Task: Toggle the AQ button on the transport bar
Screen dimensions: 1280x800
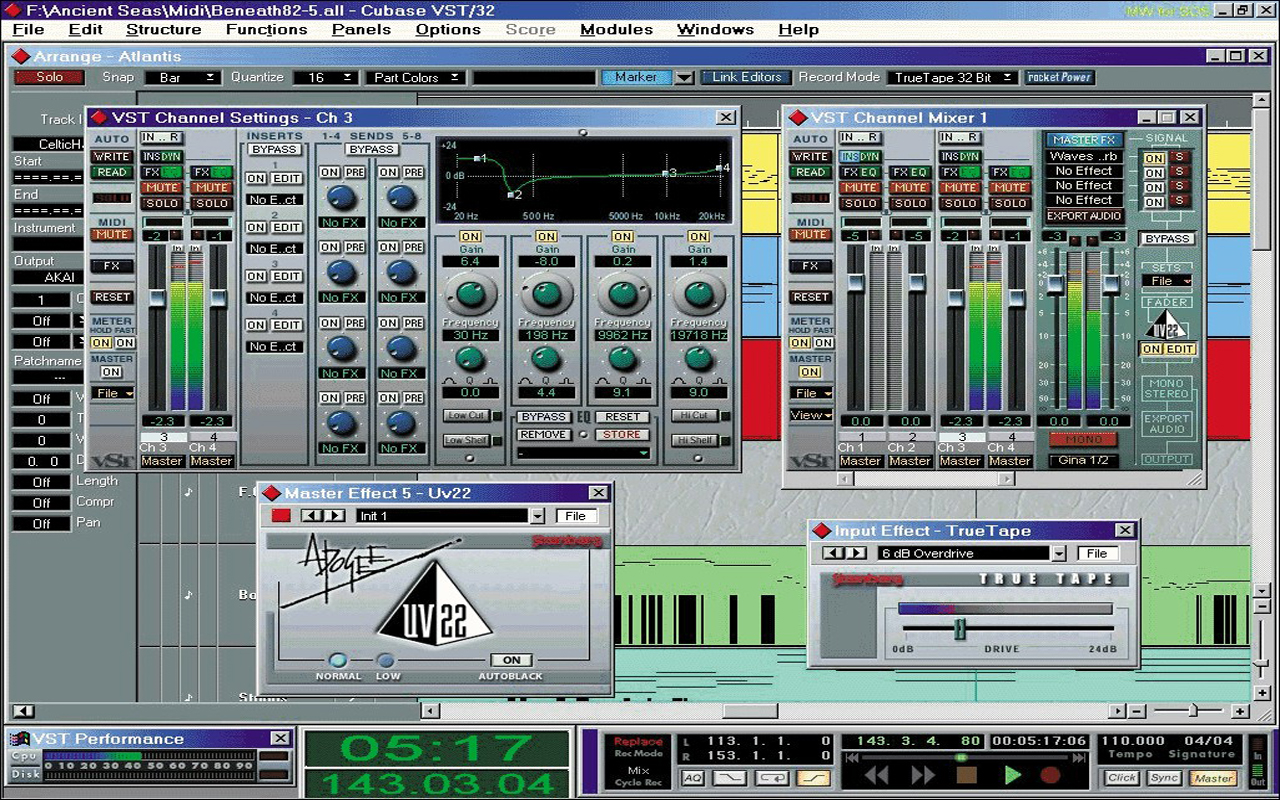Action: pyautogui.click(x=693, y=777)
